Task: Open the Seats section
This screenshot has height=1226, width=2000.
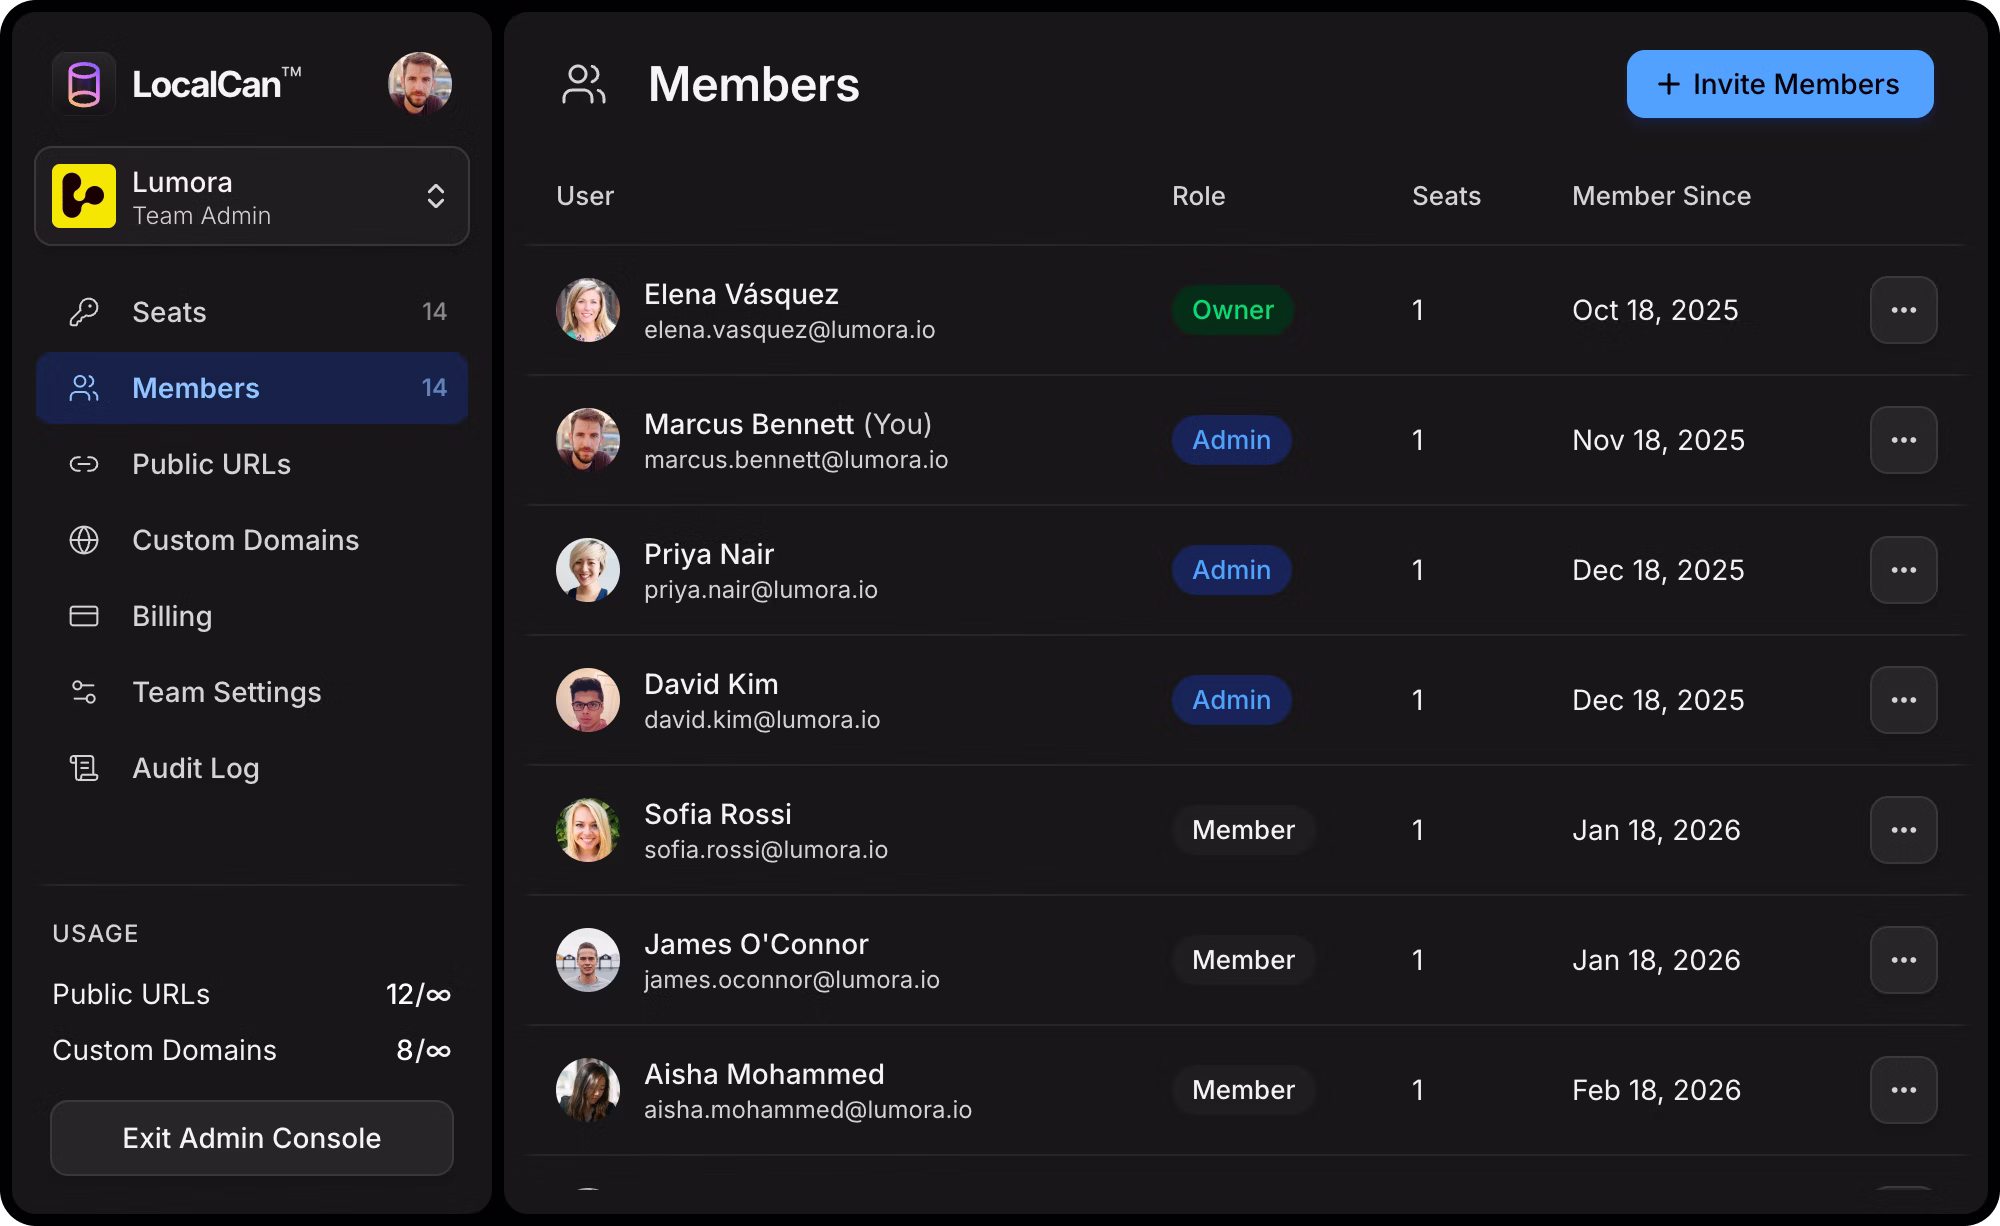Action: (x=252, y=312)
